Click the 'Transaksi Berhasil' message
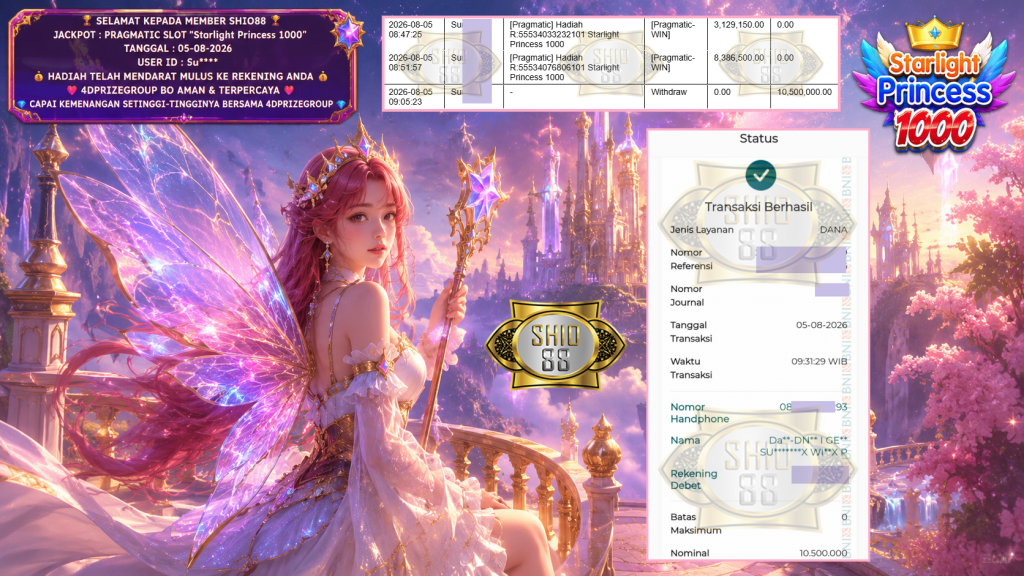Image resolution: width=1024 pixels, height=576 pixels. pos(758,207)
